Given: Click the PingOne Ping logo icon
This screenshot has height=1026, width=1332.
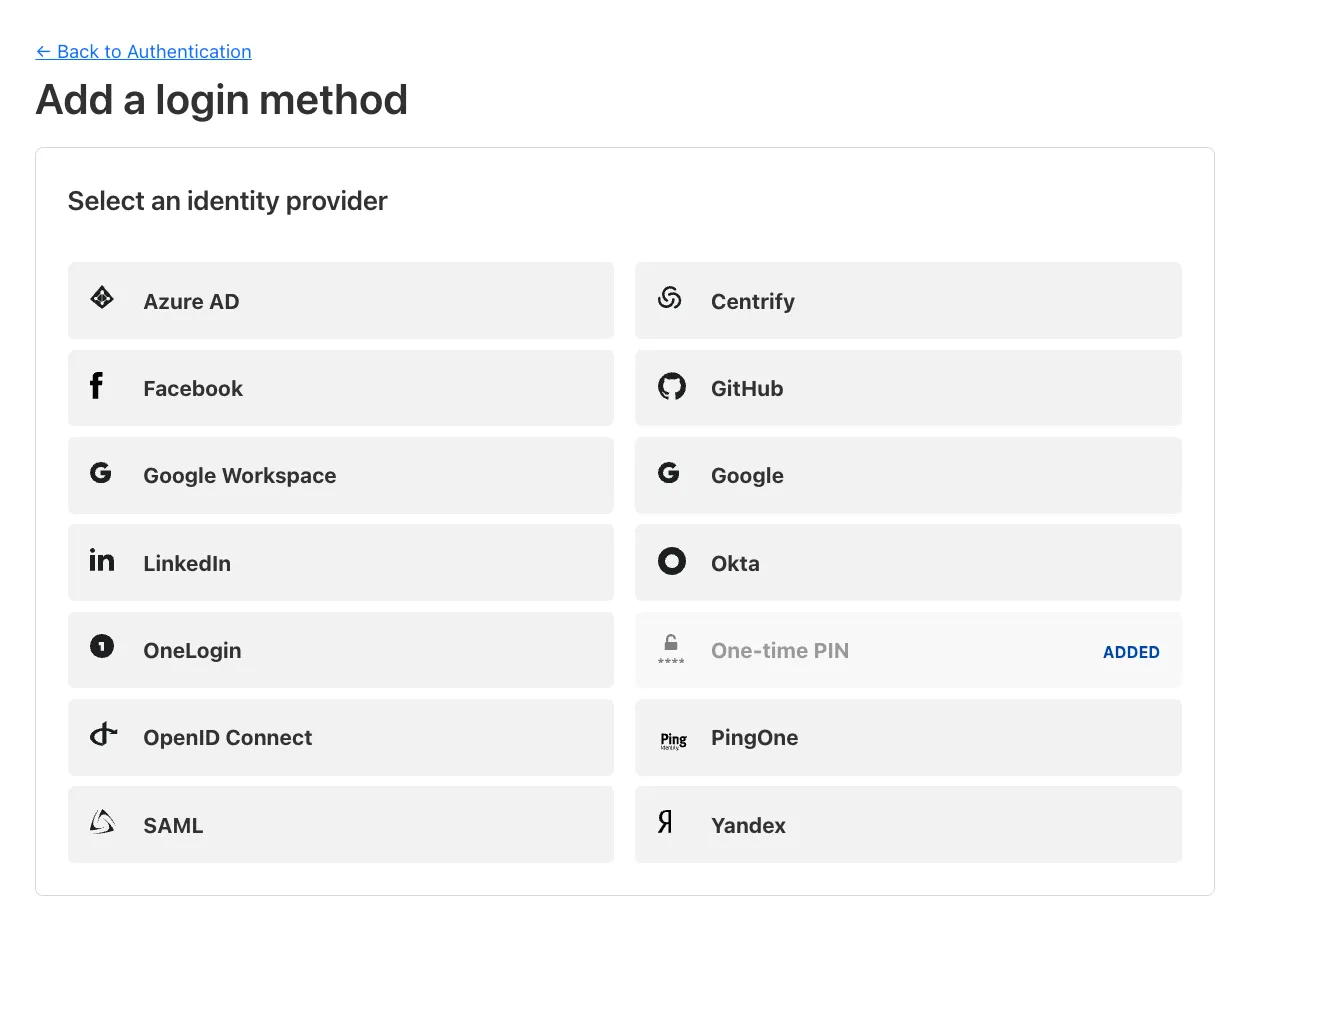Looking at the screenshot, I should click(x=673, y=740).
